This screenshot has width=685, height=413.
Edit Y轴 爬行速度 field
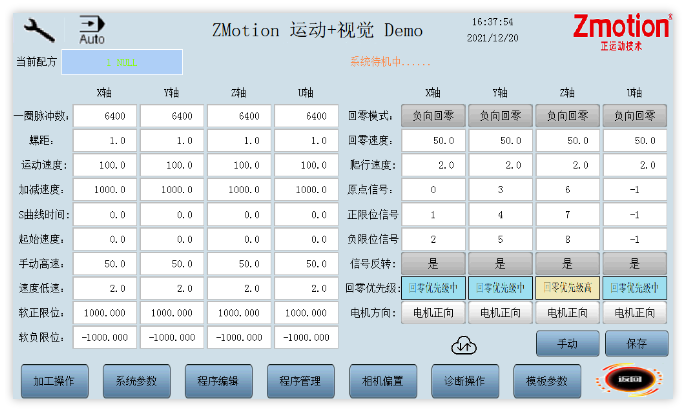tap(500, 165)
